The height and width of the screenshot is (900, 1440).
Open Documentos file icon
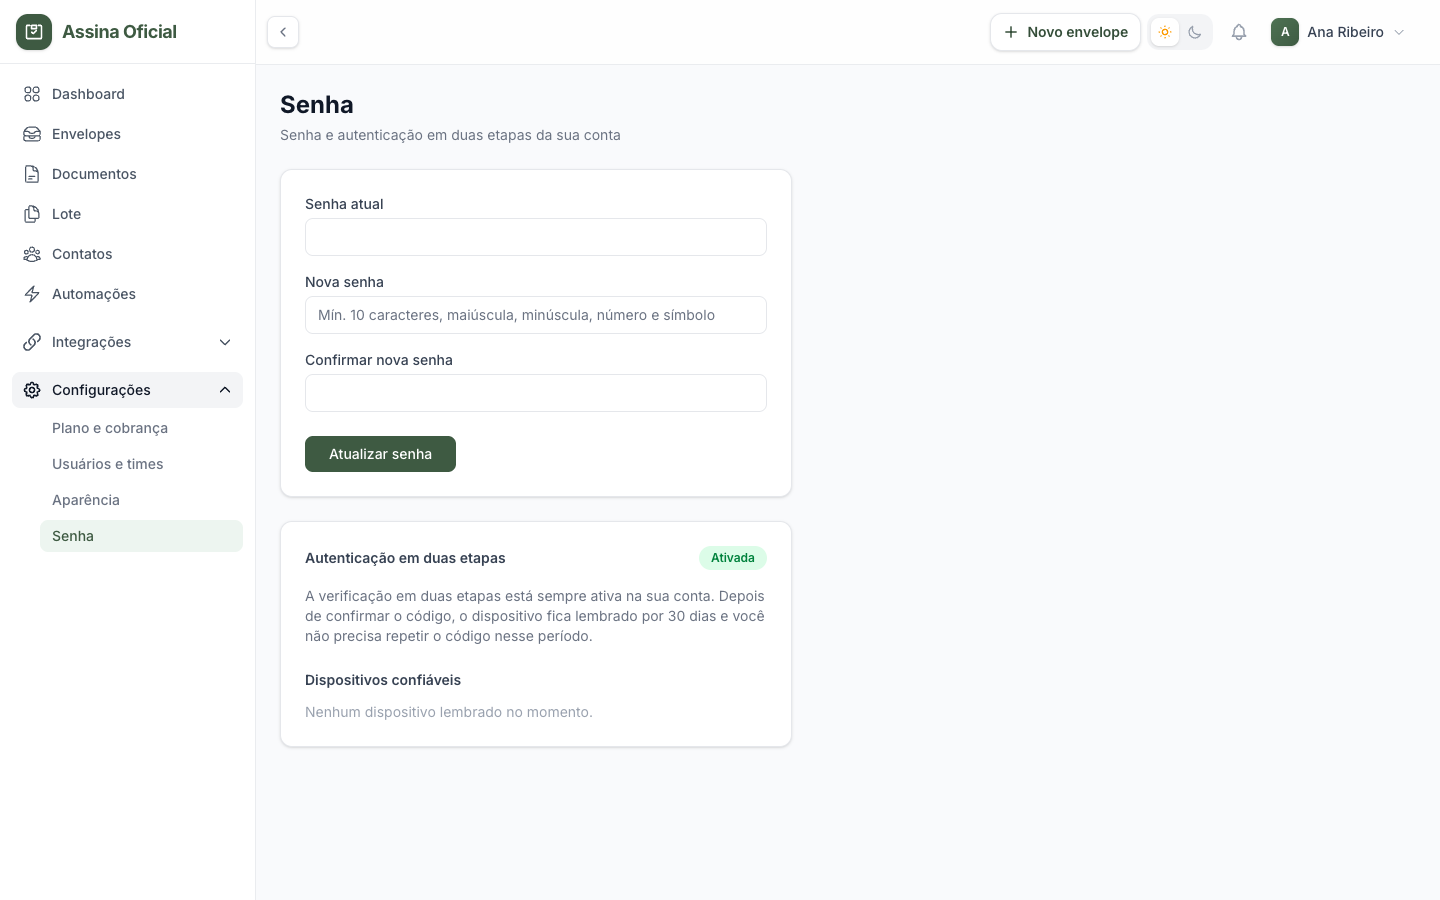pos(32,174)
